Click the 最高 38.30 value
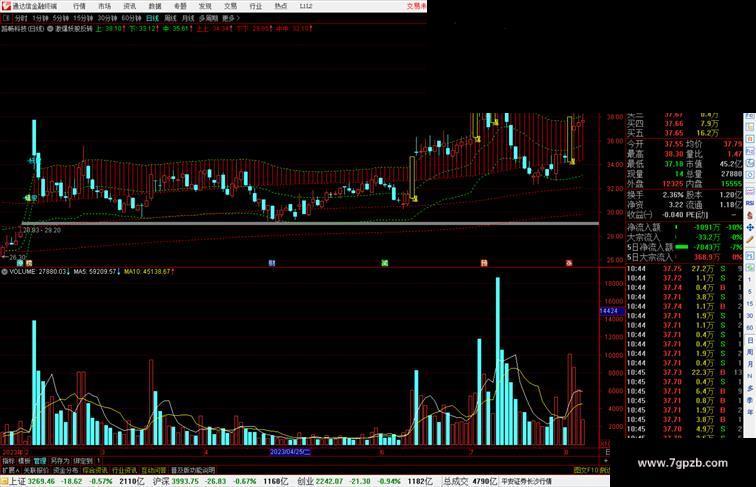 [673, 154]
